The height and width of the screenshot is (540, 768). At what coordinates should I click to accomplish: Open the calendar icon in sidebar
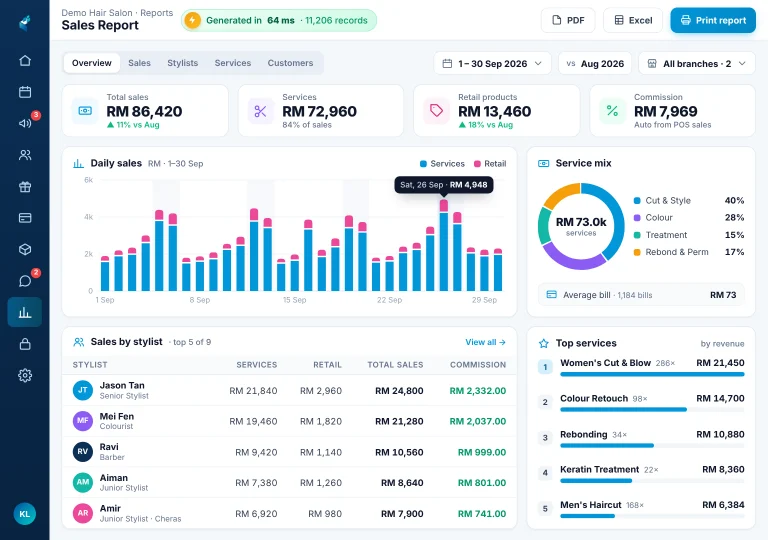pos(25,92)
